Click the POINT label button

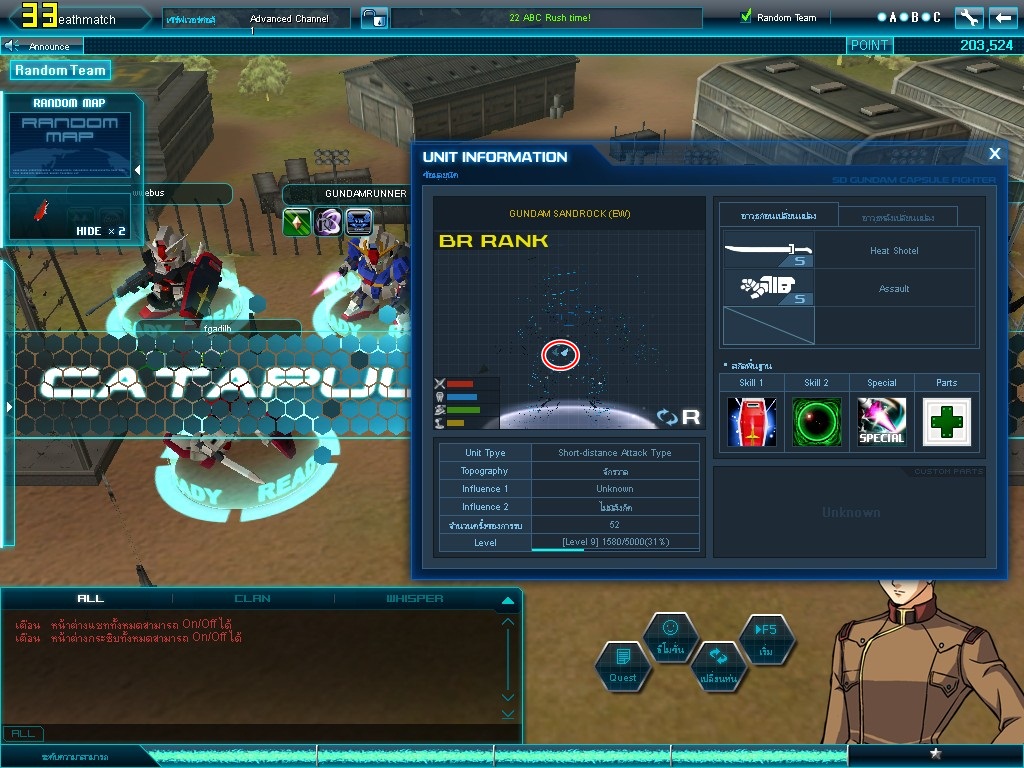click(869, 45)
